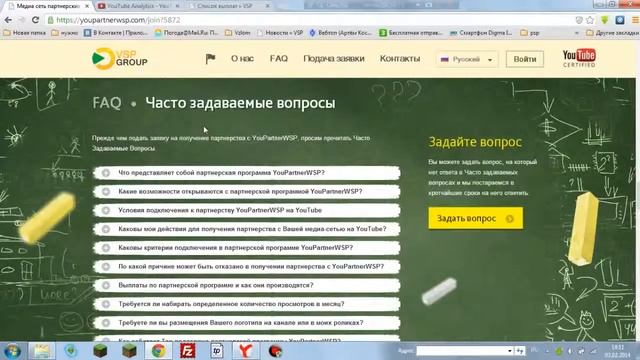Screen dimensions: 640x360
Task: Expand 'Каковы мои действия для получения партнерства' question
Action: 247,229
